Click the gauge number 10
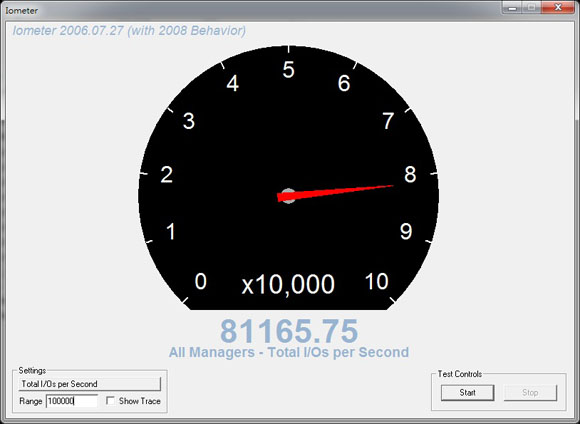 [x=376, y=282]
